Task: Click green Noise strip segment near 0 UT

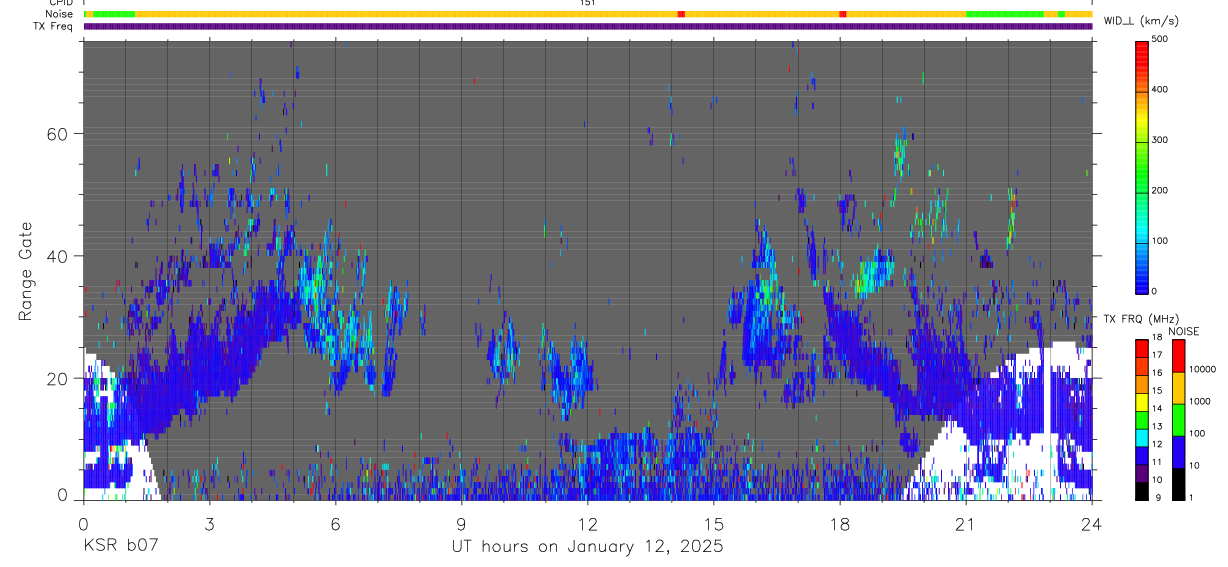Action: 112,14
